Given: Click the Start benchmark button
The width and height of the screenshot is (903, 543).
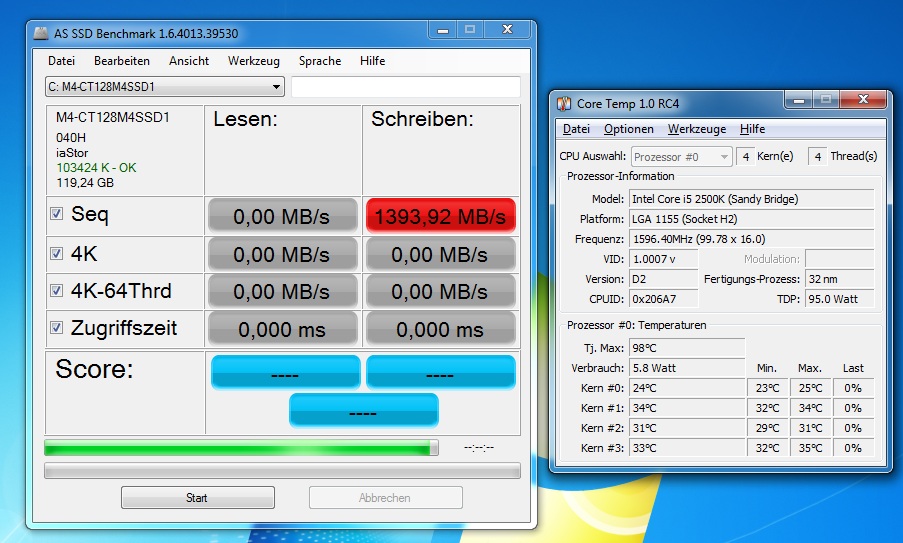Looking at the screenshot, I should point(198,498).
